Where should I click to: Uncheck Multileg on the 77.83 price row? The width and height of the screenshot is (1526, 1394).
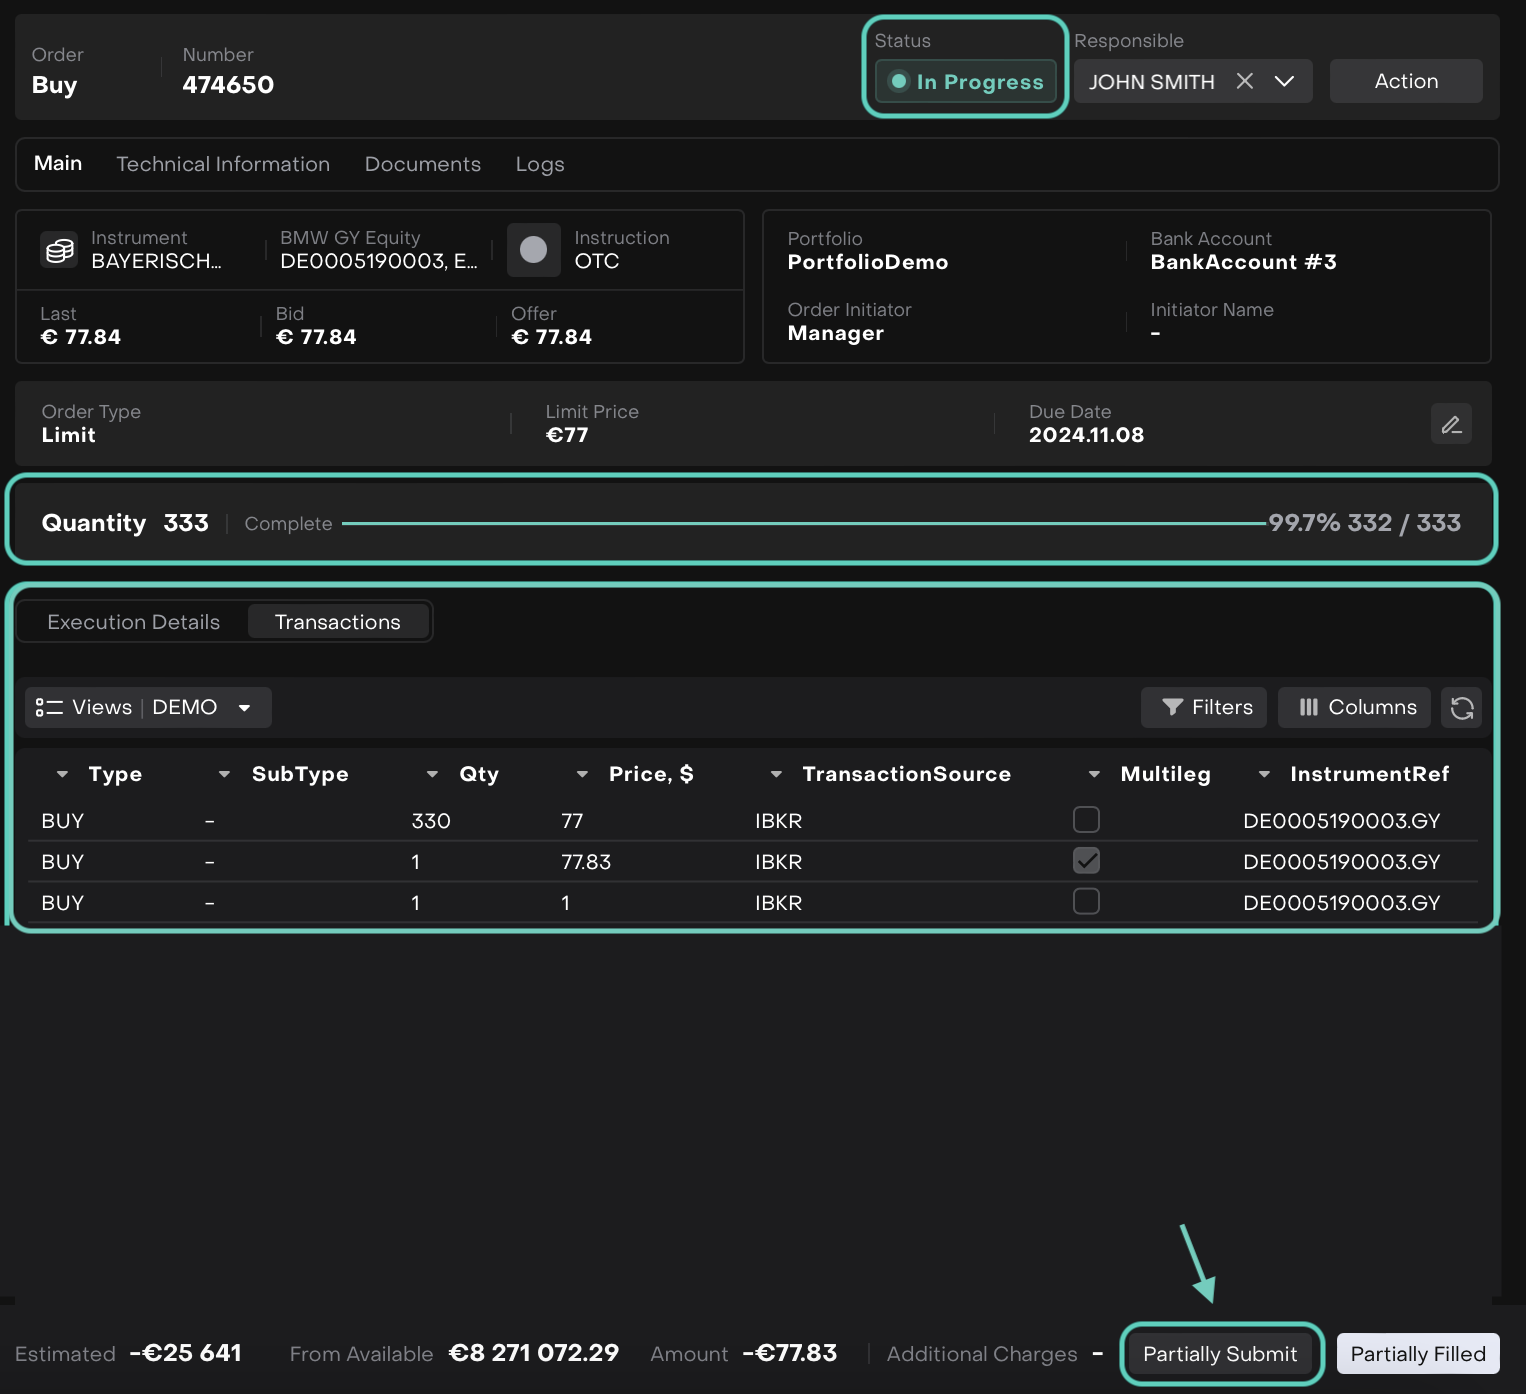[1086, 861]
